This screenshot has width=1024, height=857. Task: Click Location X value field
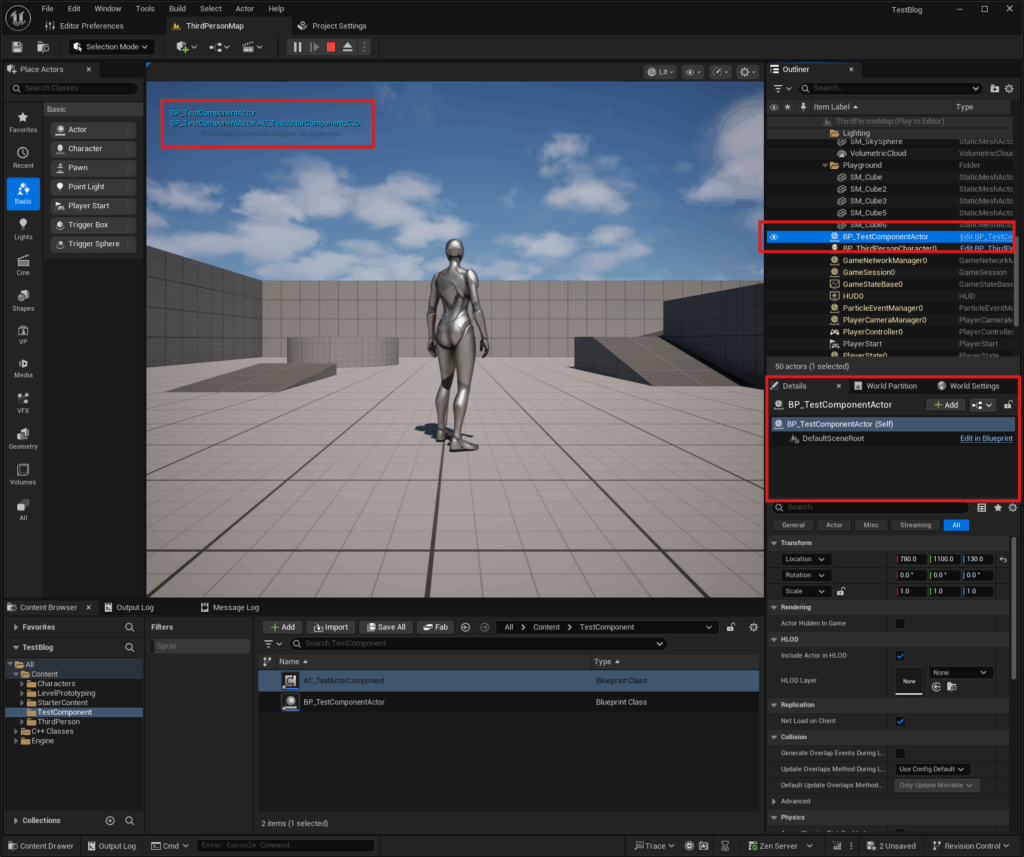coord(910,559)
